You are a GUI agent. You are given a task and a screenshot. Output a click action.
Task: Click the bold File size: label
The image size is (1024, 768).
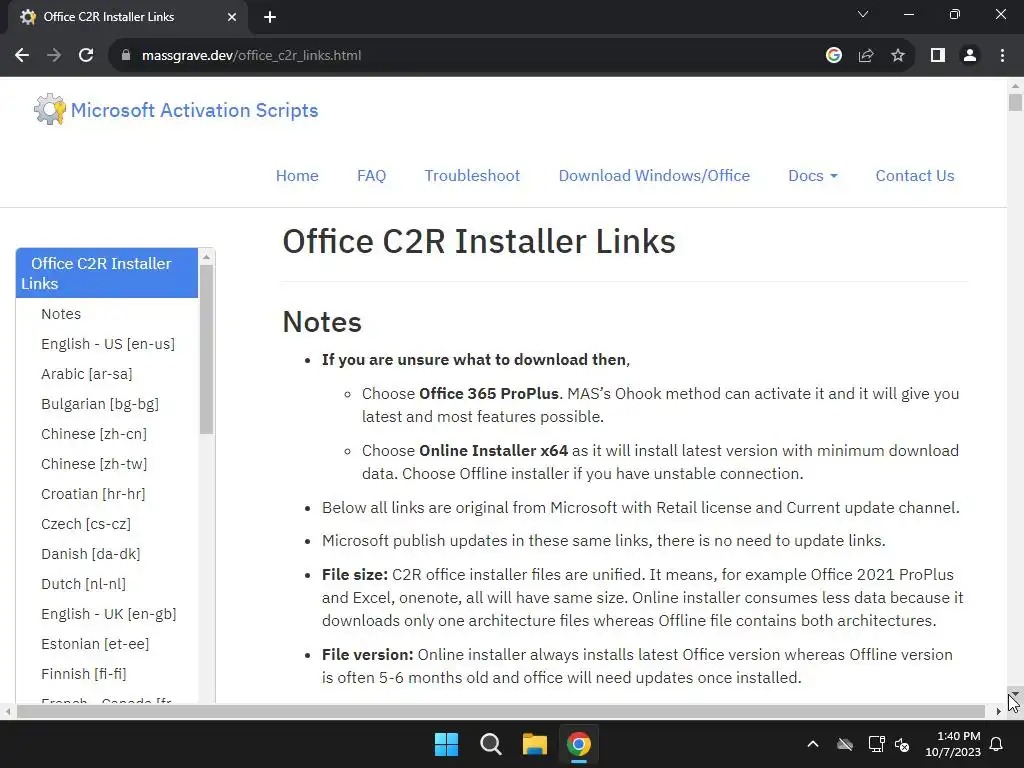click(x=355, y=575)
